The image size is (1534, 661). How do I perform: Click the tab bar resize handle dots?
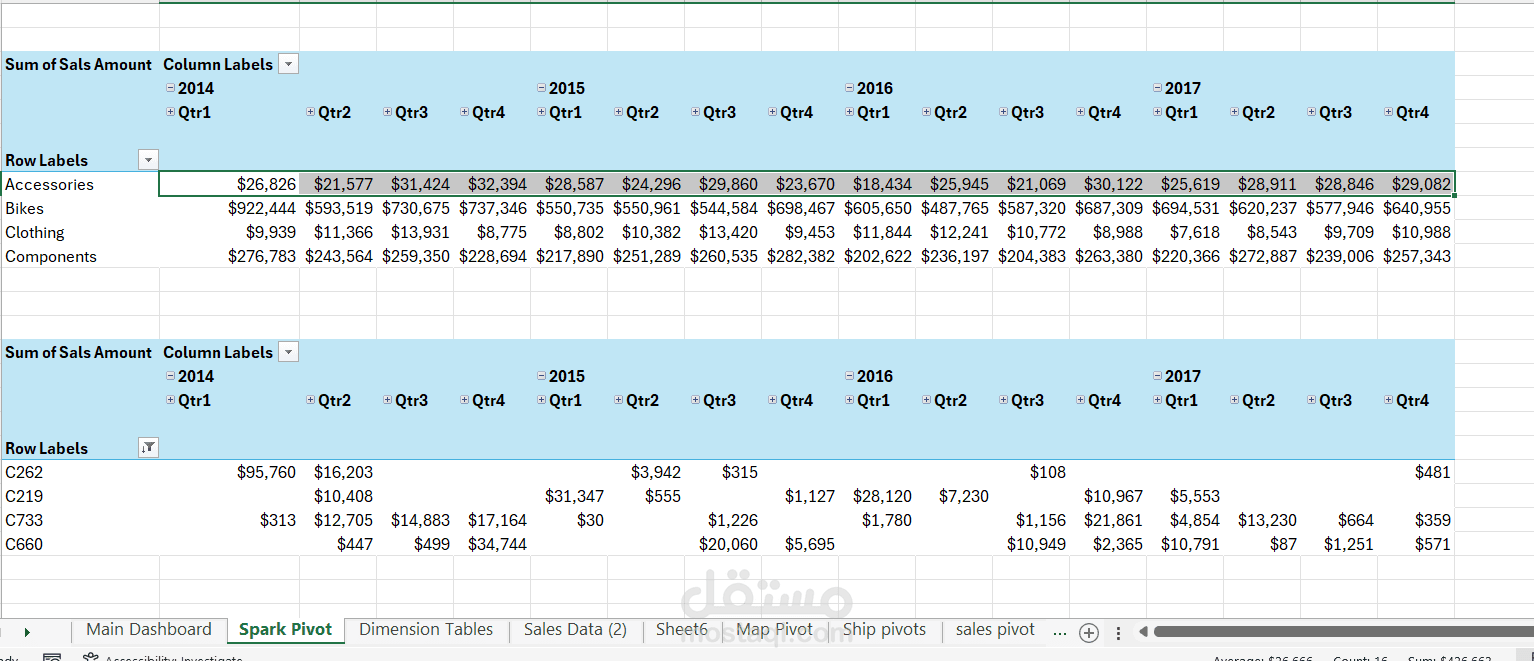pyautogui.click(x=1118, y=632)
